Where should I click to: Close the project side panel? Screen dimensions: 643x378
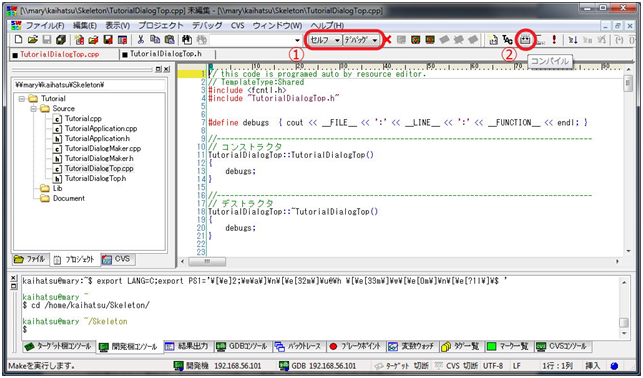(166, 70)
